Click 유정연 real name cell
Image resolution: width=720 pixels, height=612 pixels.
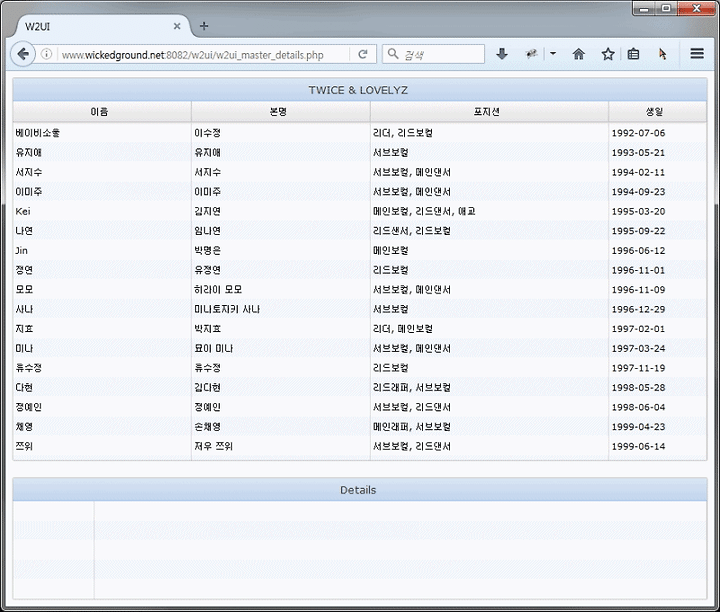pyautogui.click(x=281, y=270)
